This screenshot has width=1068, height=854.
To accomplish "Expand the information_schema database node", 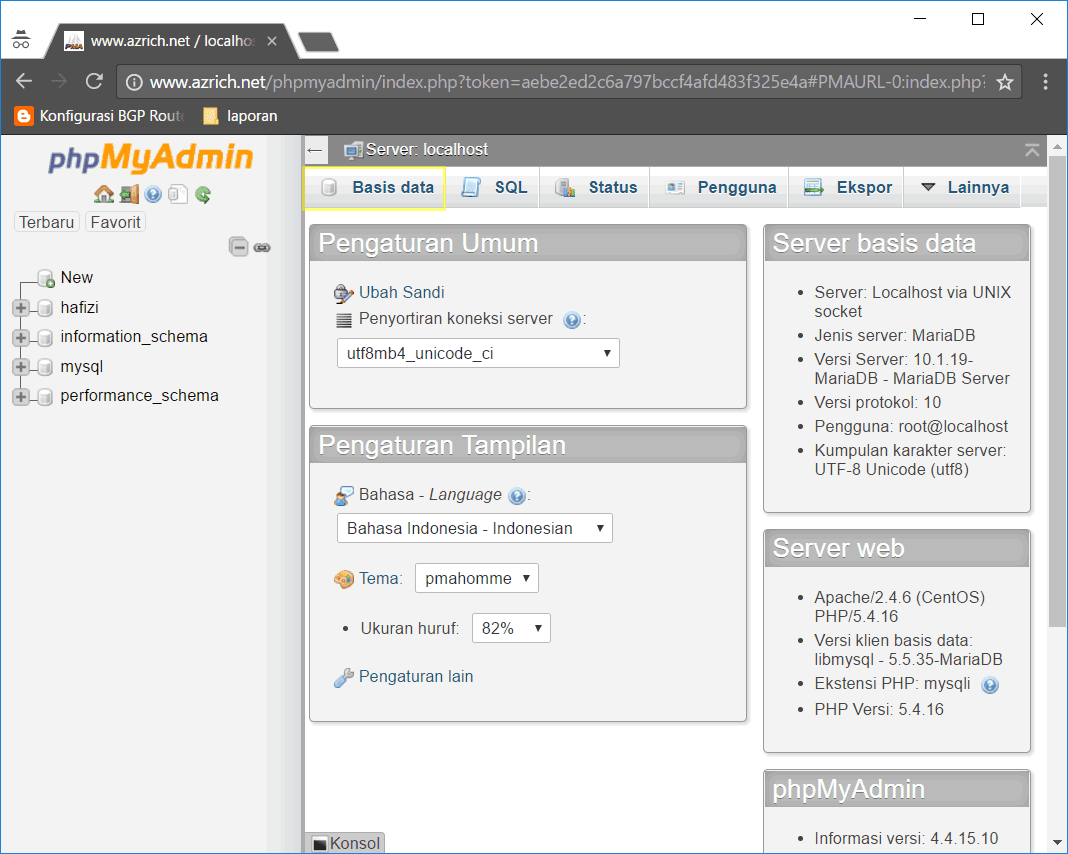I will (x=20, y=337).
